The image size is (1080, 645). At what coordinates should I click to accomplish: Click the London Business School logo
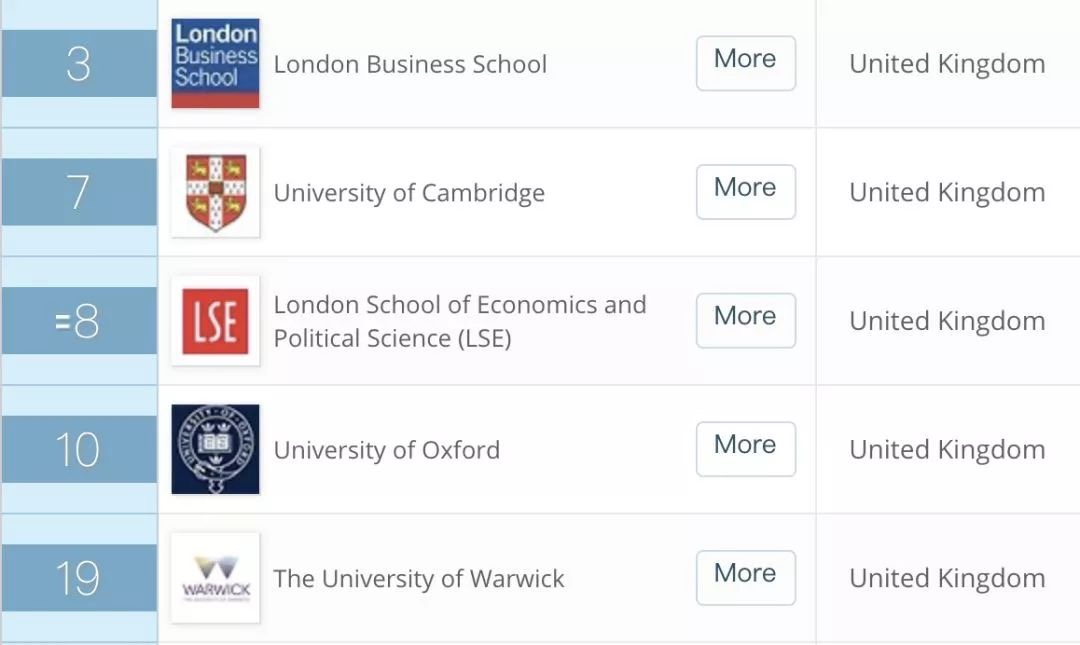click(x=215, y=63)
